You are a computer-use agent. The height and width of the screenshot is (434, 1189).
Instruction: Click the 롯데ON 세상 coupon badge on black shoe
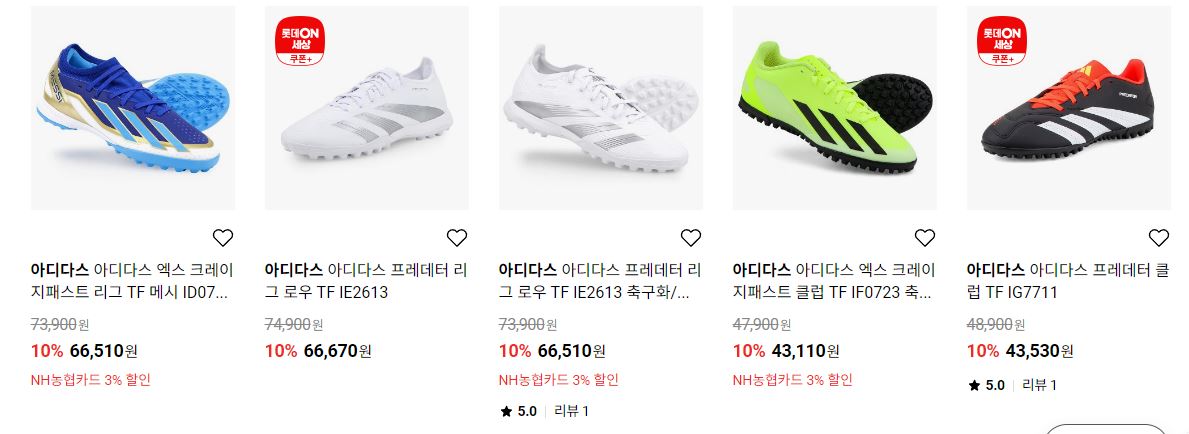point(1002,40)
